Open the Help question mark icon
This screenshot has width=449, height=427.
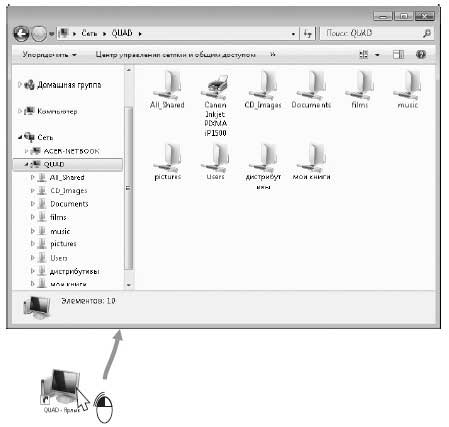click(421, 54)
